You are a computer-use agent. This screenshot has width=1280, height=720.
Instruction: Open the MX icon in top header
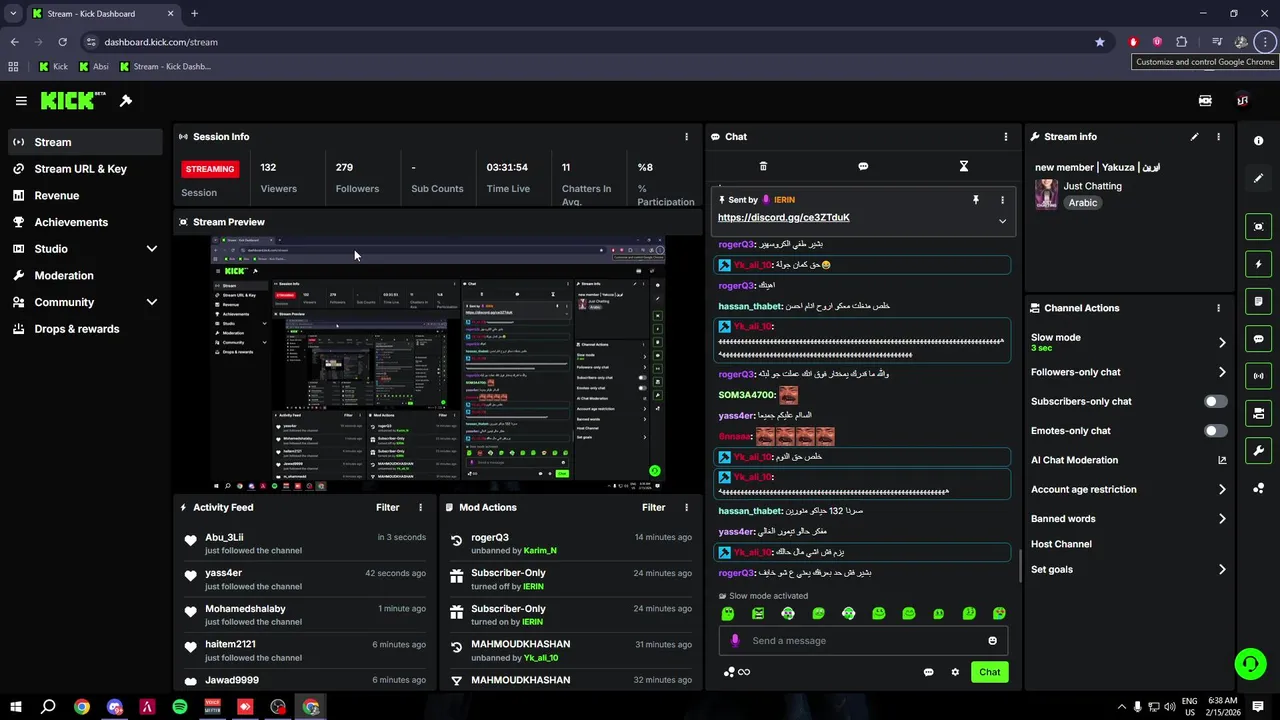coord(1205,100)
